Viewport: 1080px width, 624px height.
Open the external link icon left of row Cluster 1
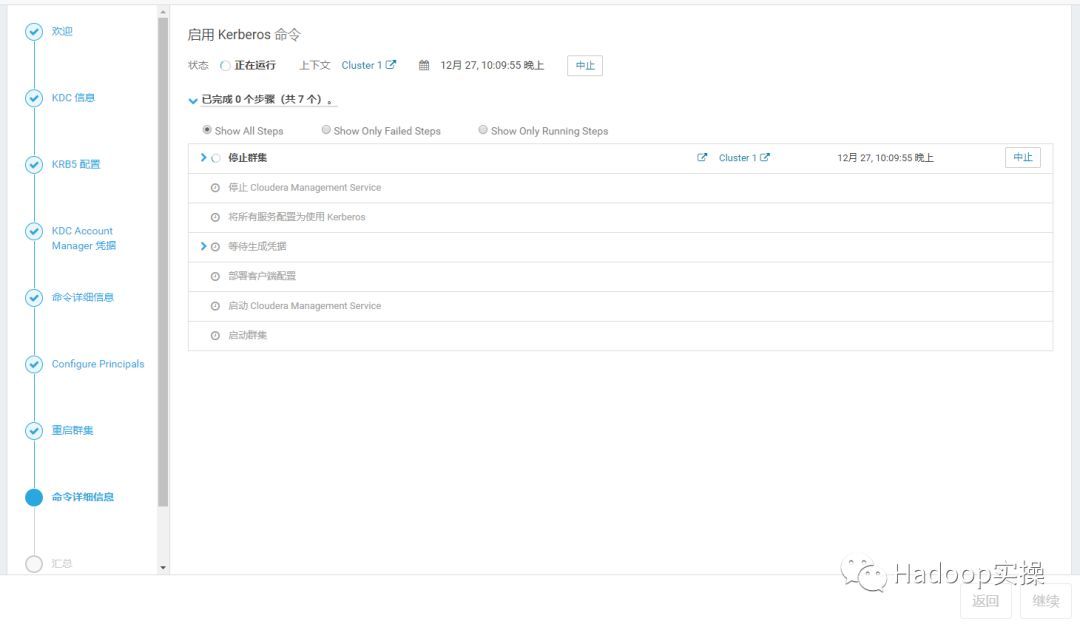tap(702, 158)
